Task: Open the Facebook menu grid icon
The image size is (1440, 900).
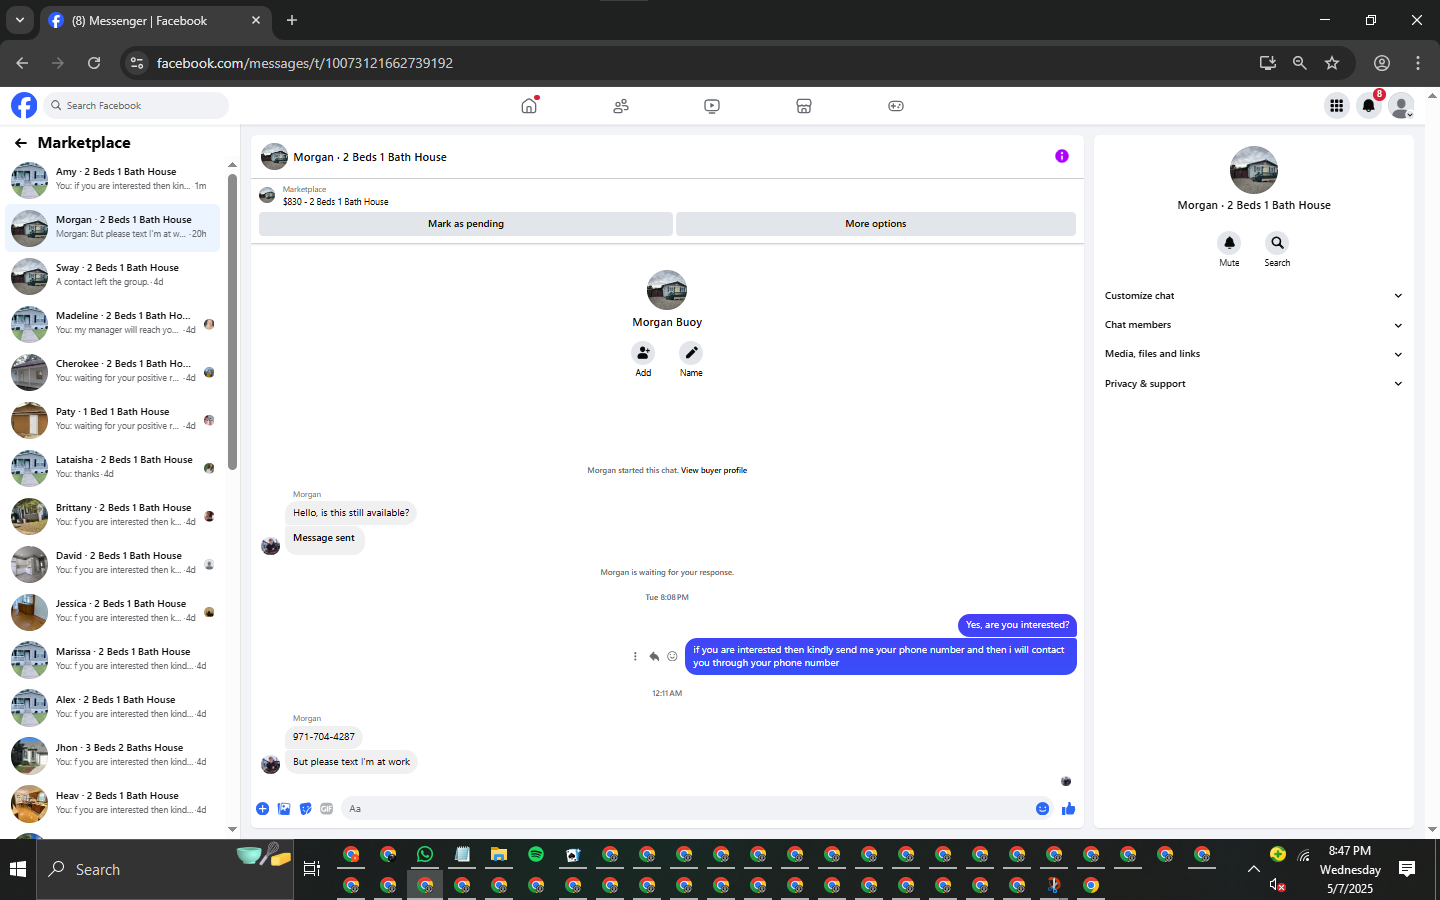Action: click(x=1336, y=105)
